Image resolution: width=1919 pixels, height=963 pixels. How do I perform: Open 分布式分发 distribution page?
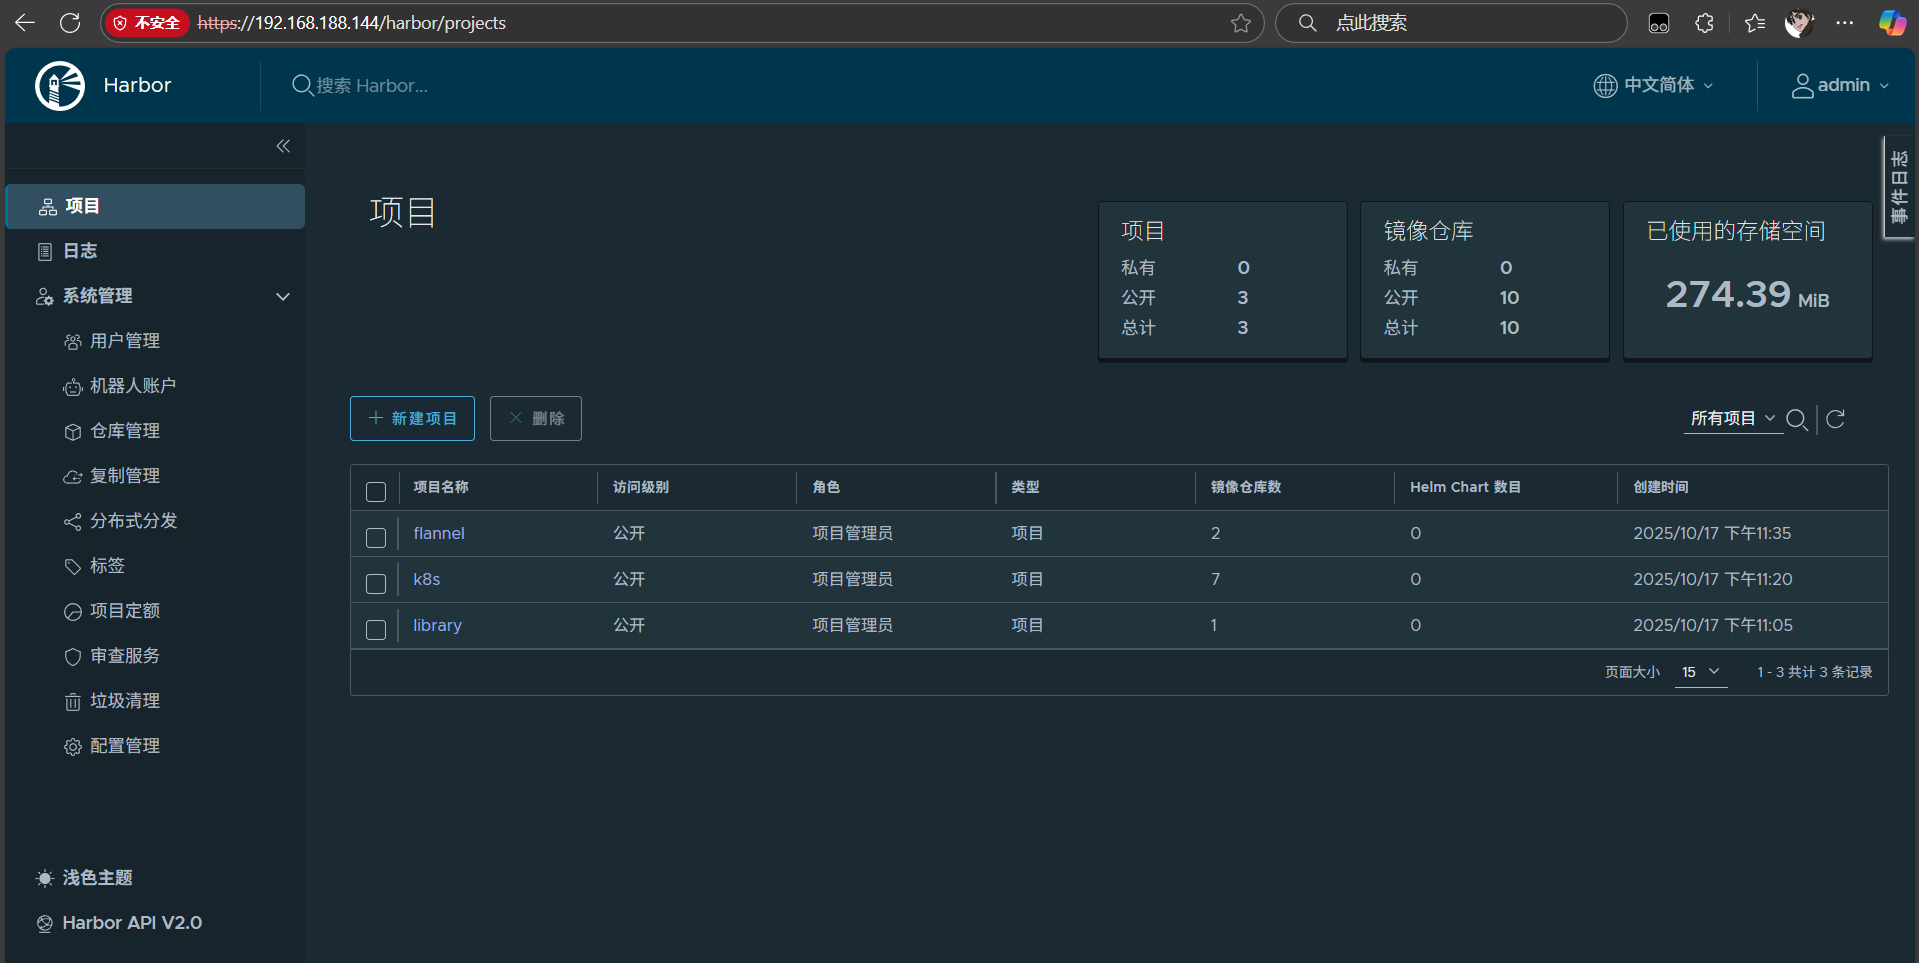(133, 521)
